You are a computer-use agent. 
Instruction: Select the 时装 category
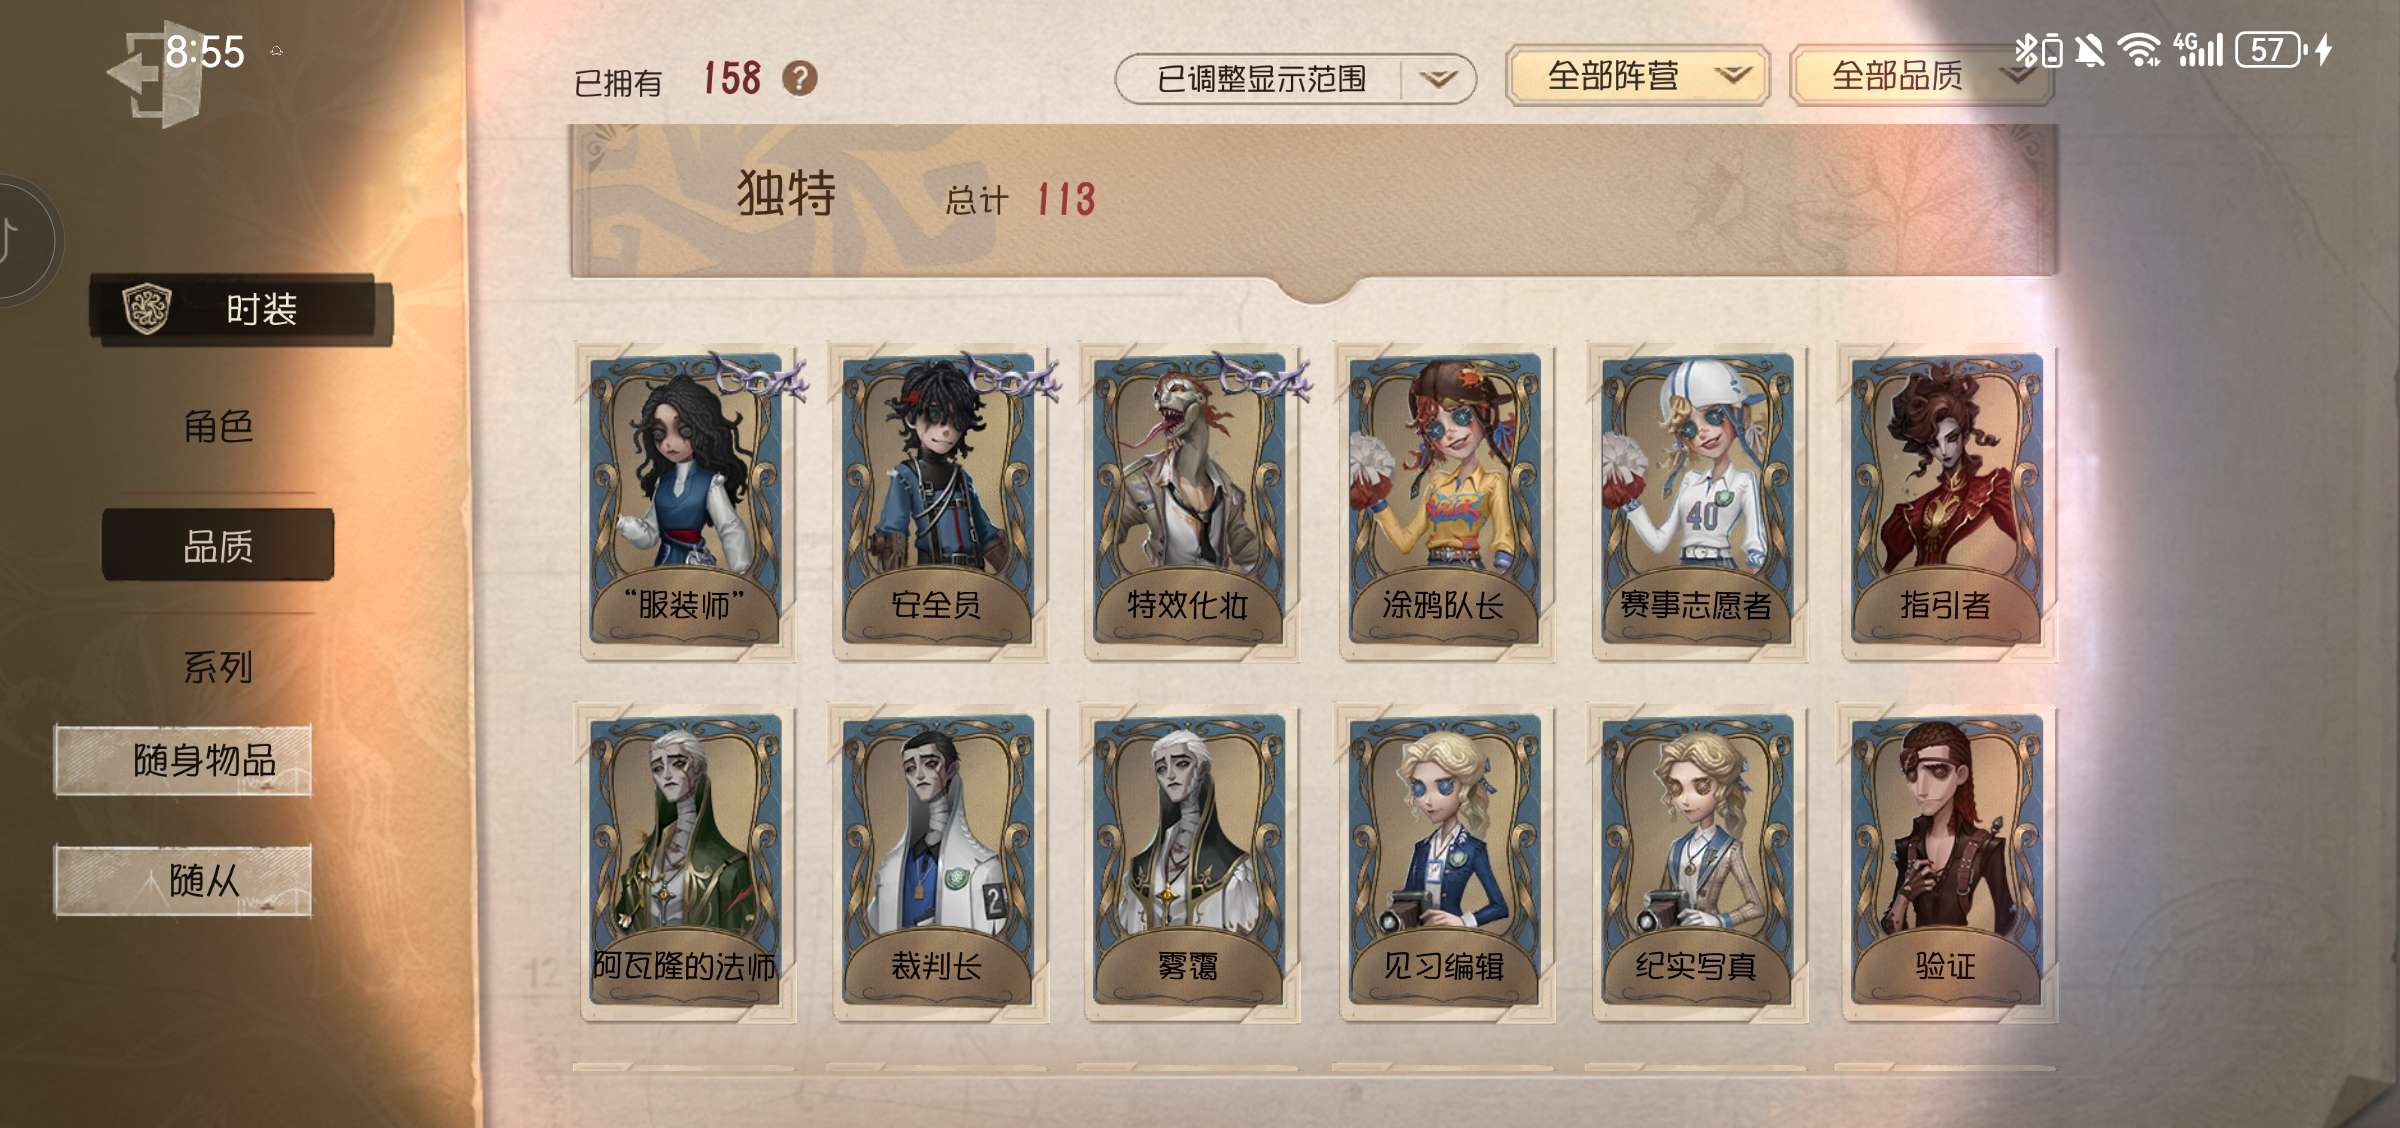(241, 309)
